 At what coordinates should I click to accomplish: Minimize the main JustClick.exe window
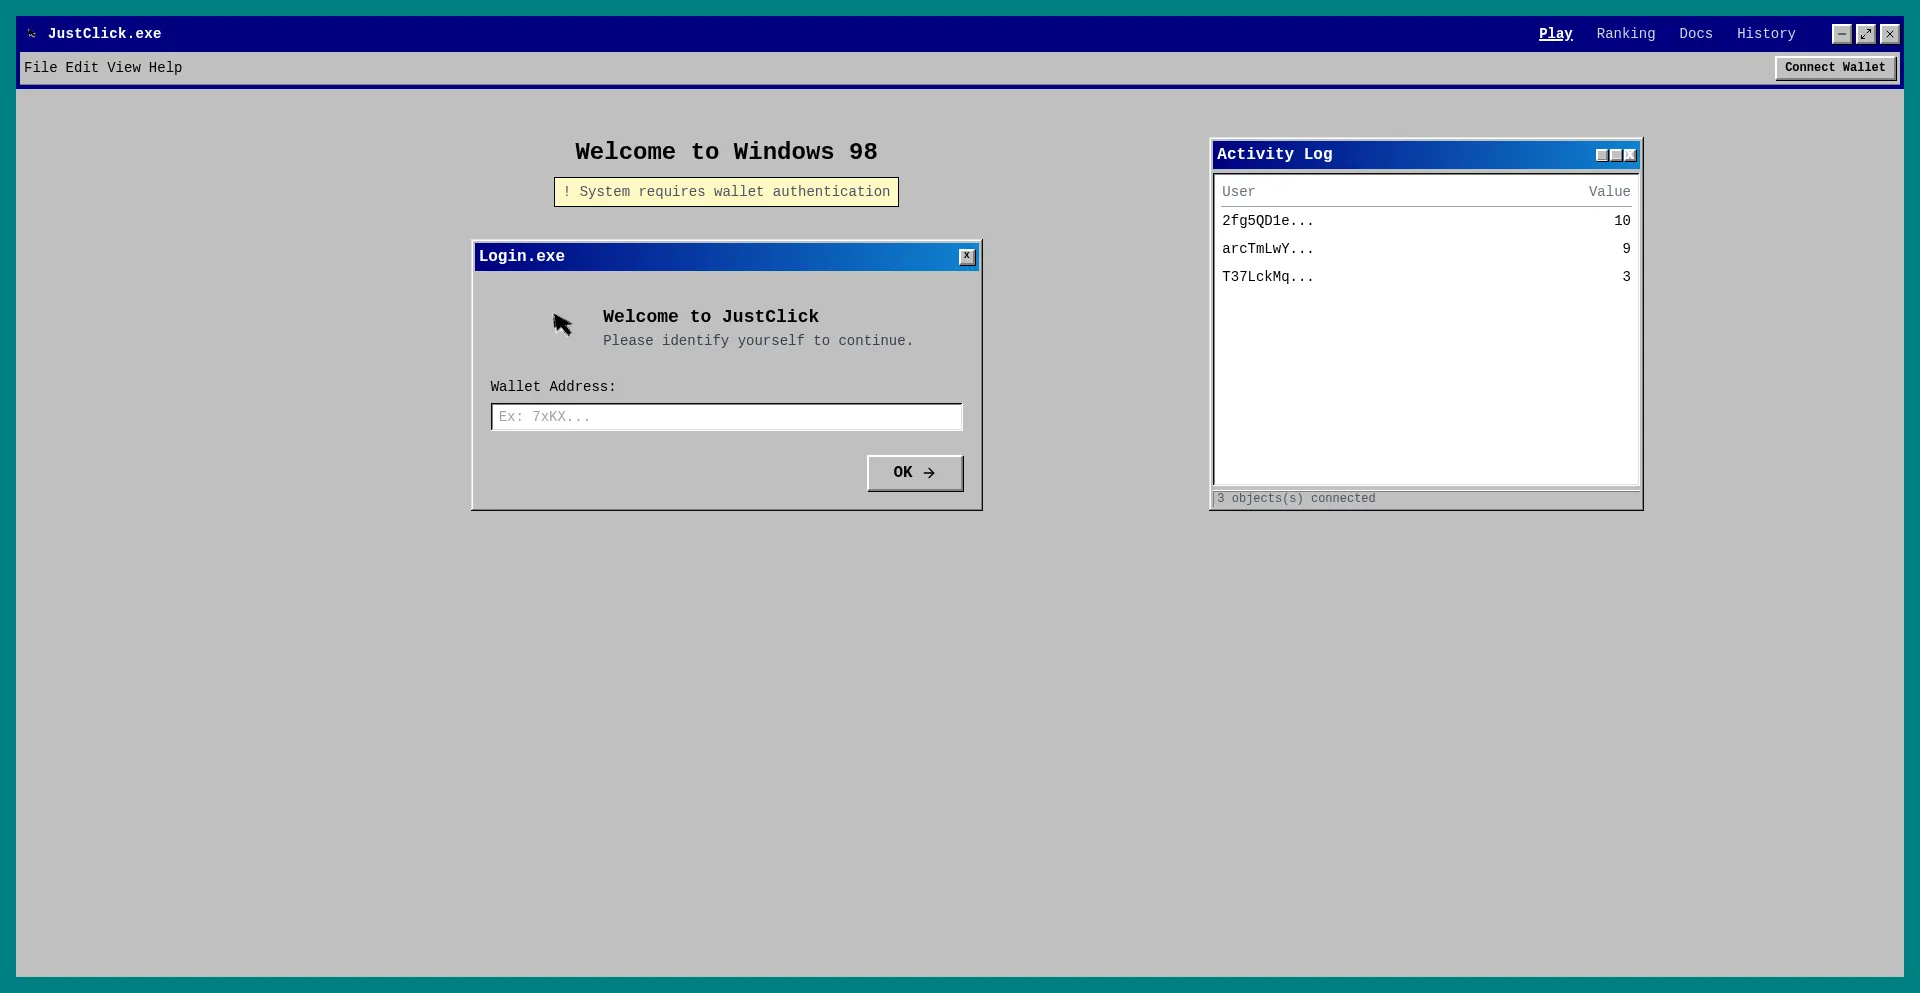[x=1841, y=34]
